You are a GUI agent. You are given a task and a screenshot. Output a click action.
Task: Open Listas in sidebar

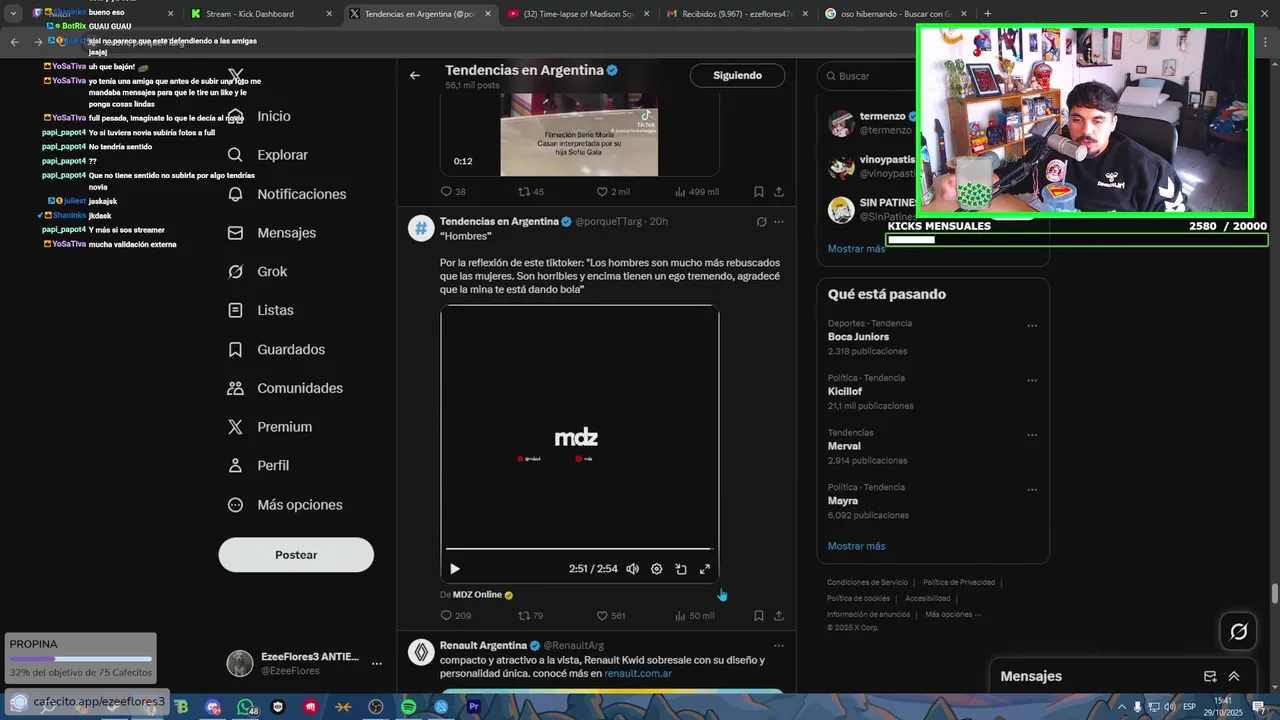coord(260,311)
